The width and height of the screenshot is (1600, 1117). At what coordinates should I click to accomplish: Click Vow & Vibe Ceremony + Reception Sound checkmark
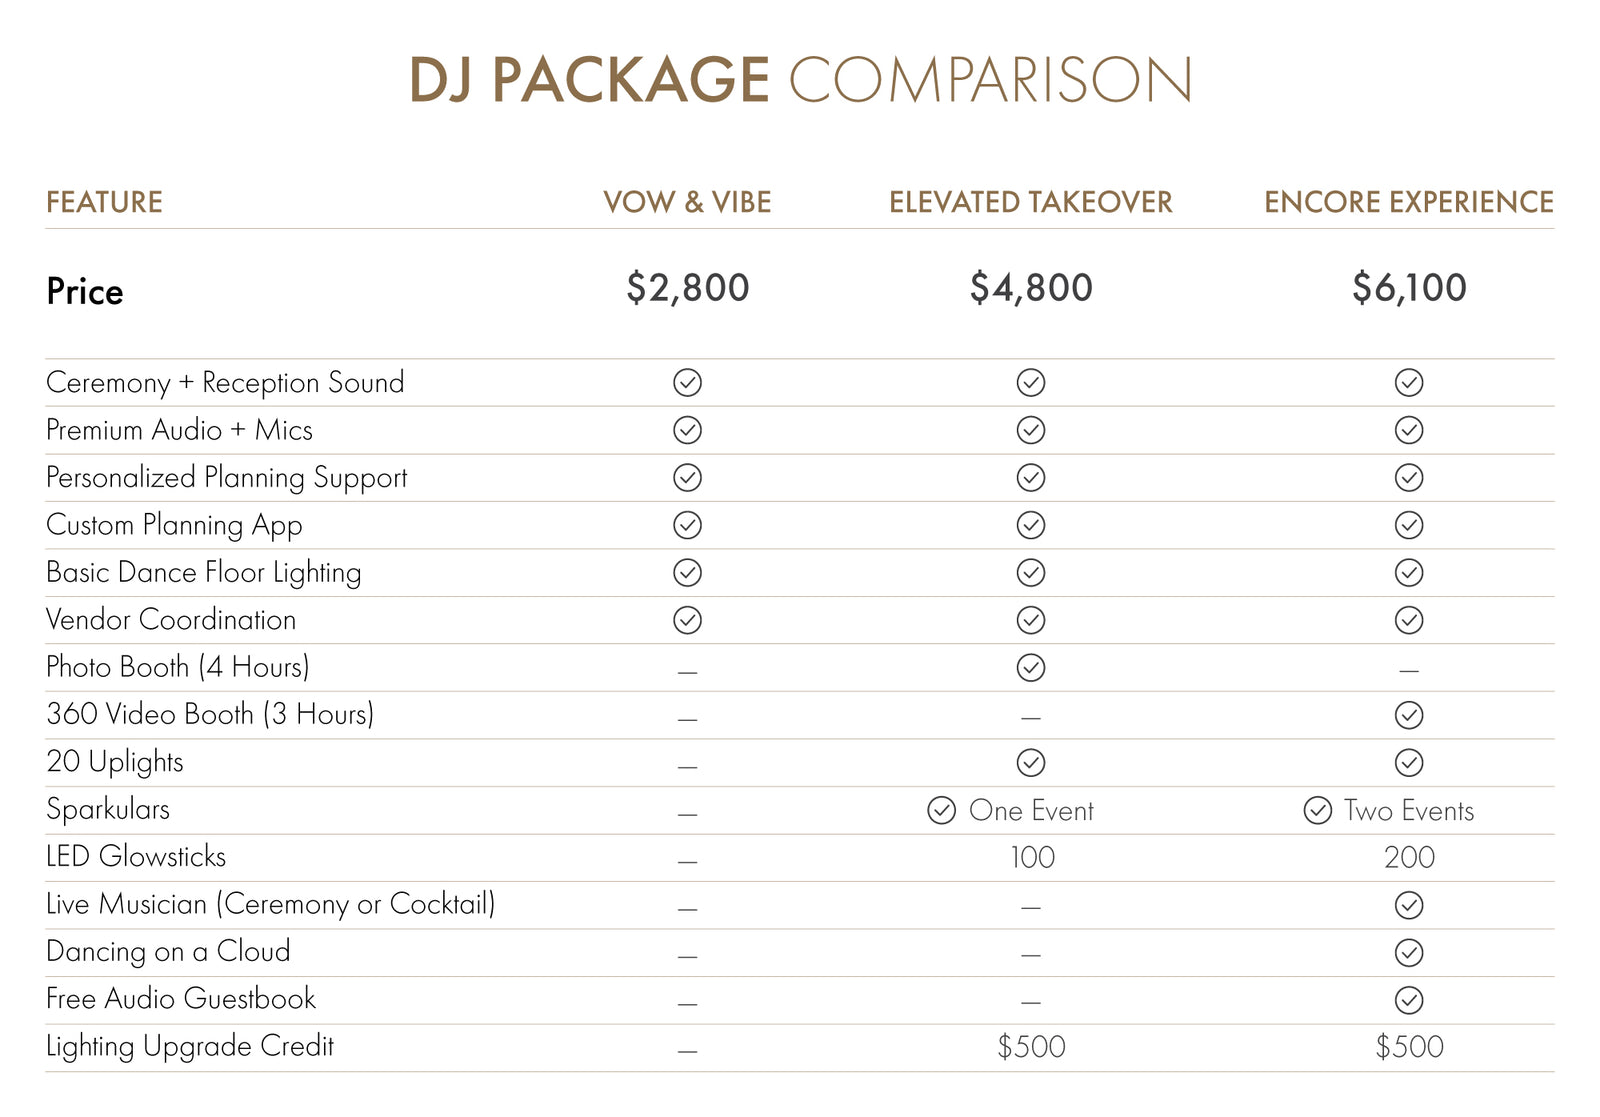687,382
